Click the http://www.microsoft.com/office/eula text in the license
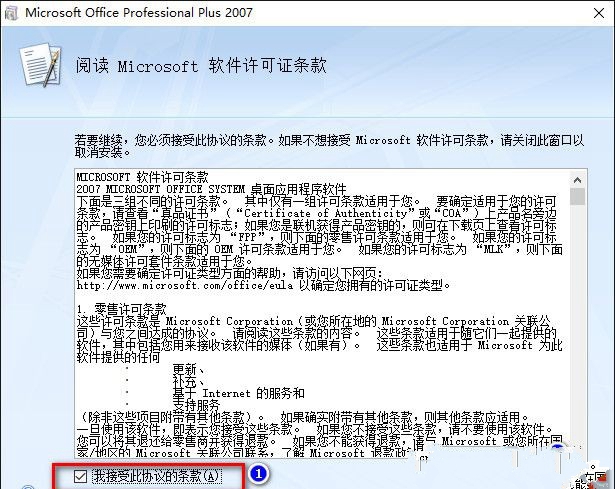Viewport: 615px width, 489px height. [185, 285]
